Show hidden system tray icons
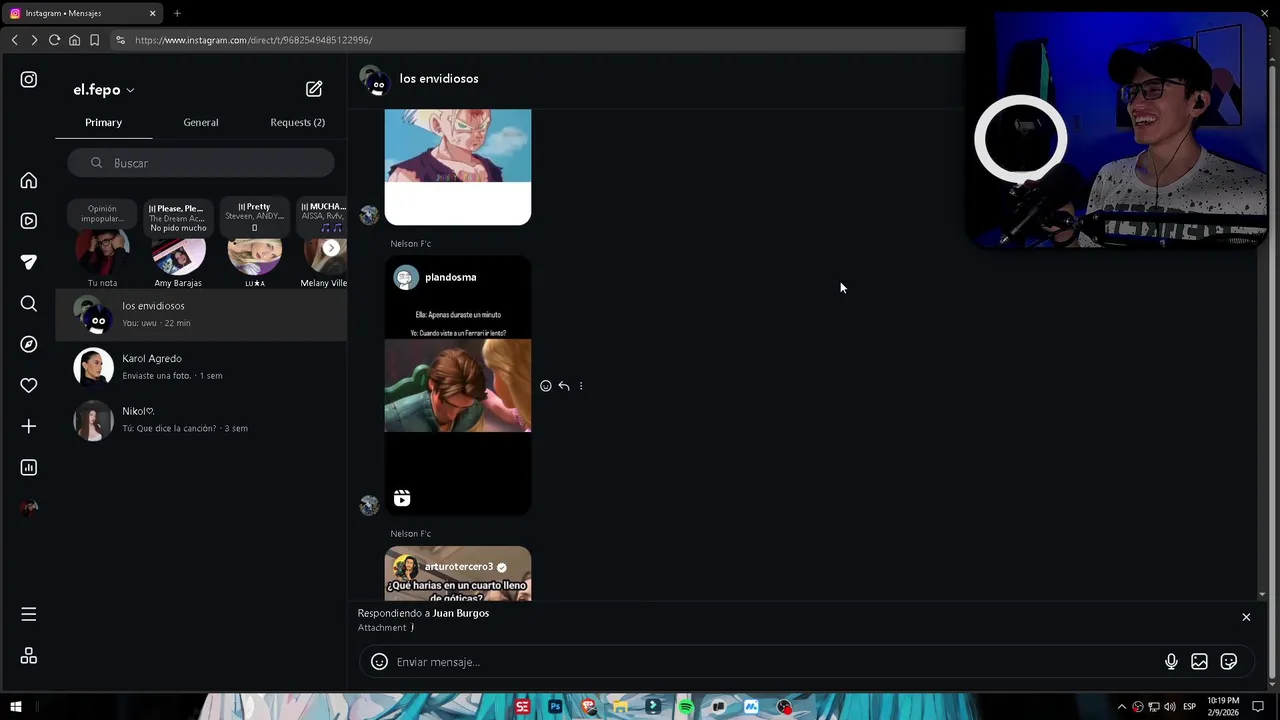The height and width of the screenshot is (720, 1280). 1121,707
